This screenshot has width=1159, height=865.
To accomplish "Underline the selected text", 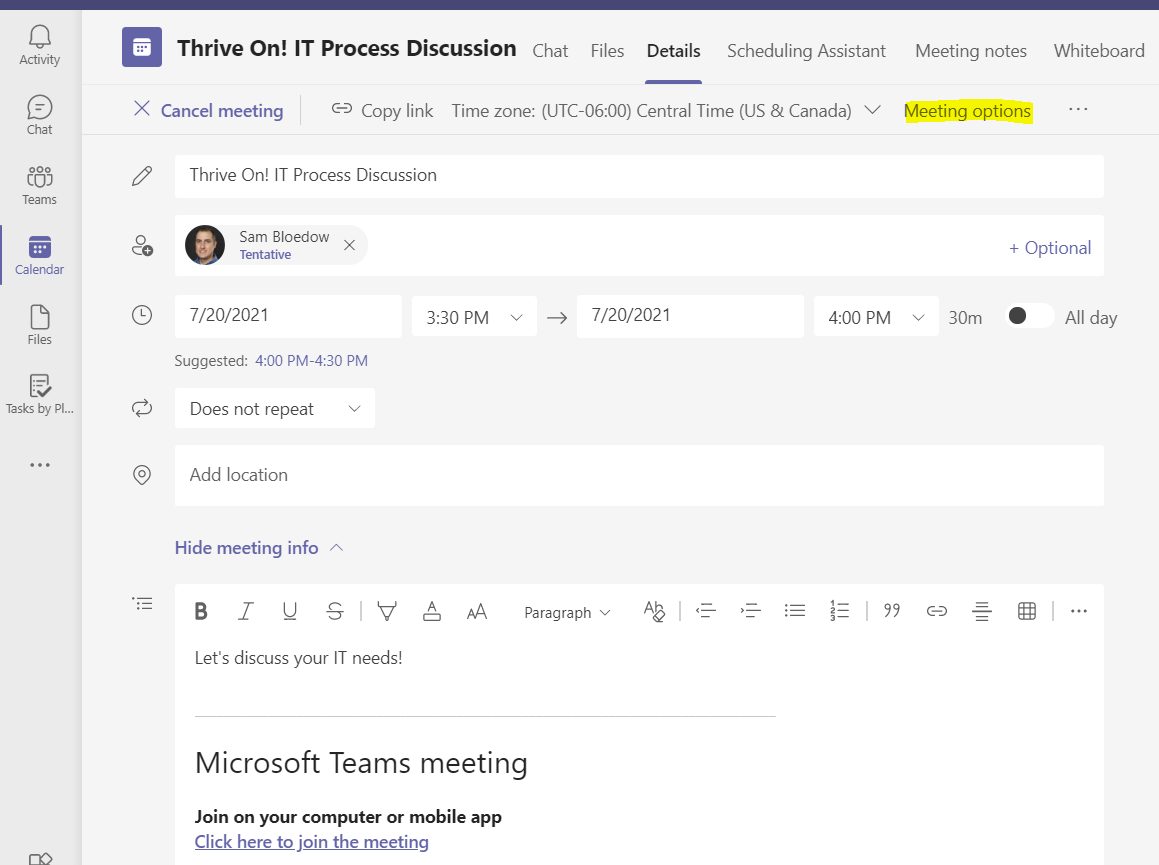I will 290,611.
